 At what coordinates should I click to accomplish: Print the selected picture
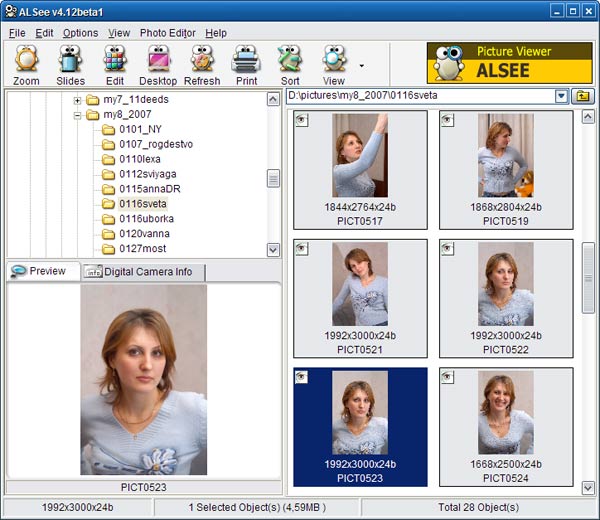[x=246, y=65]
